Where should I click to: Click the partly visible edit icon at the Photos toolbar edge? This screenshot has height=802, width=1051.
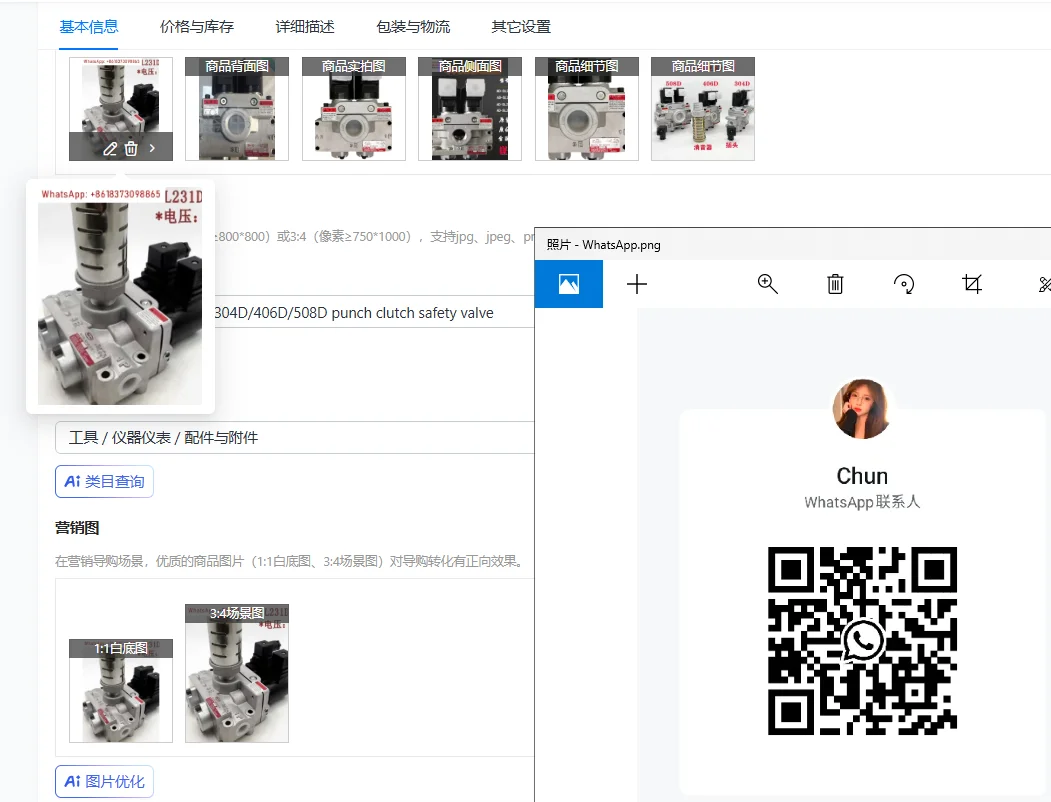coord(1044,284)
